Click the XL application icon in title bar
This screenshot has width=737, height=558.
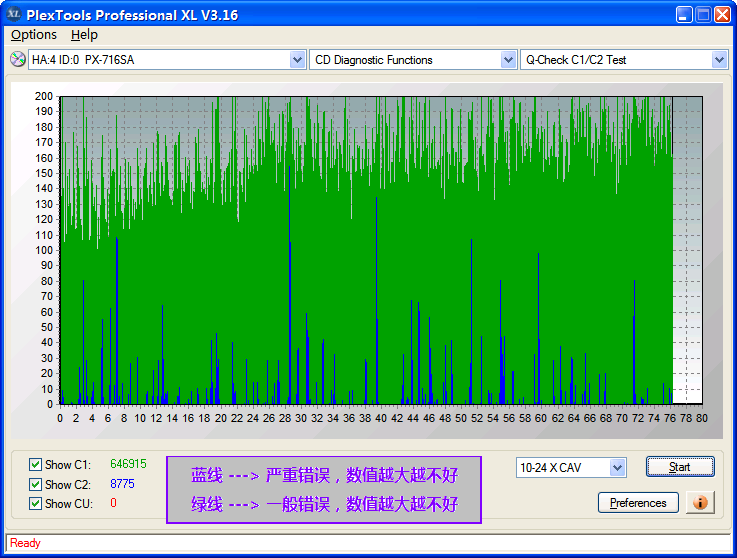pyautogui.click(x=14, y=14)
